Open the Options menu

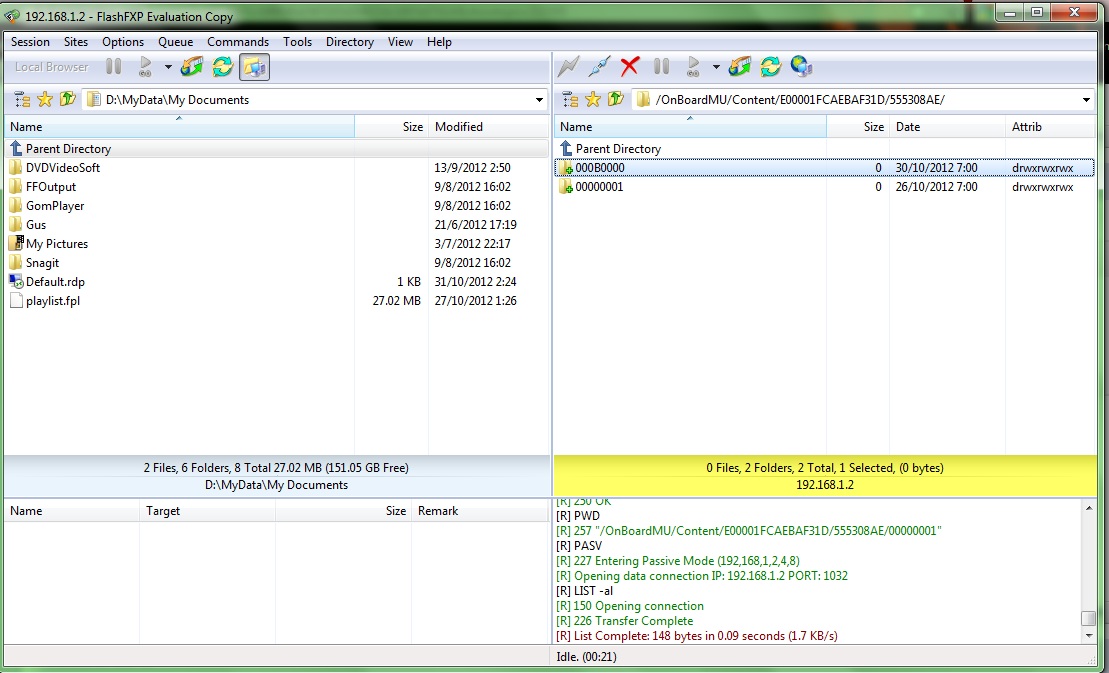point(123,42)
